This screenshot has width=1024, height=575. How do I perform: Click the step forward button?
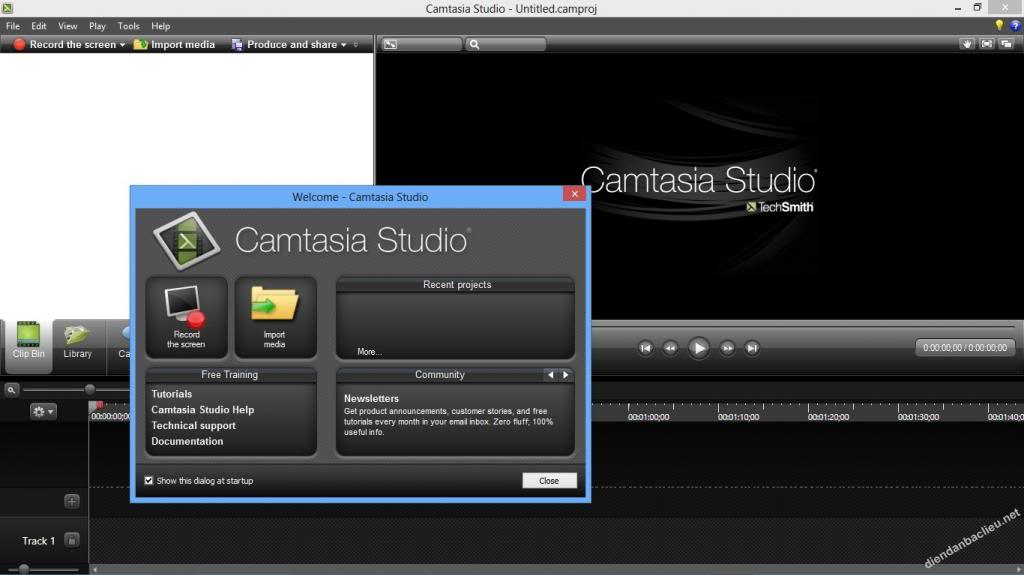click(727, 348)
